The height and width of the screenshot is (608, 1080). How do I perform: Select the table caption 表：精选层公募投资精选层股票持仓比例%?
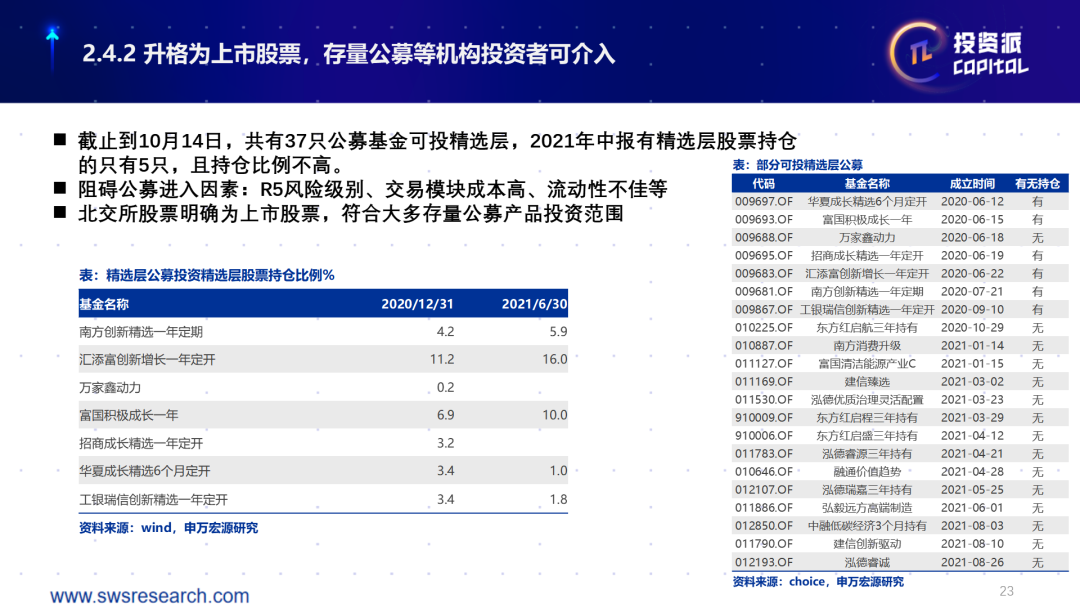207,275
